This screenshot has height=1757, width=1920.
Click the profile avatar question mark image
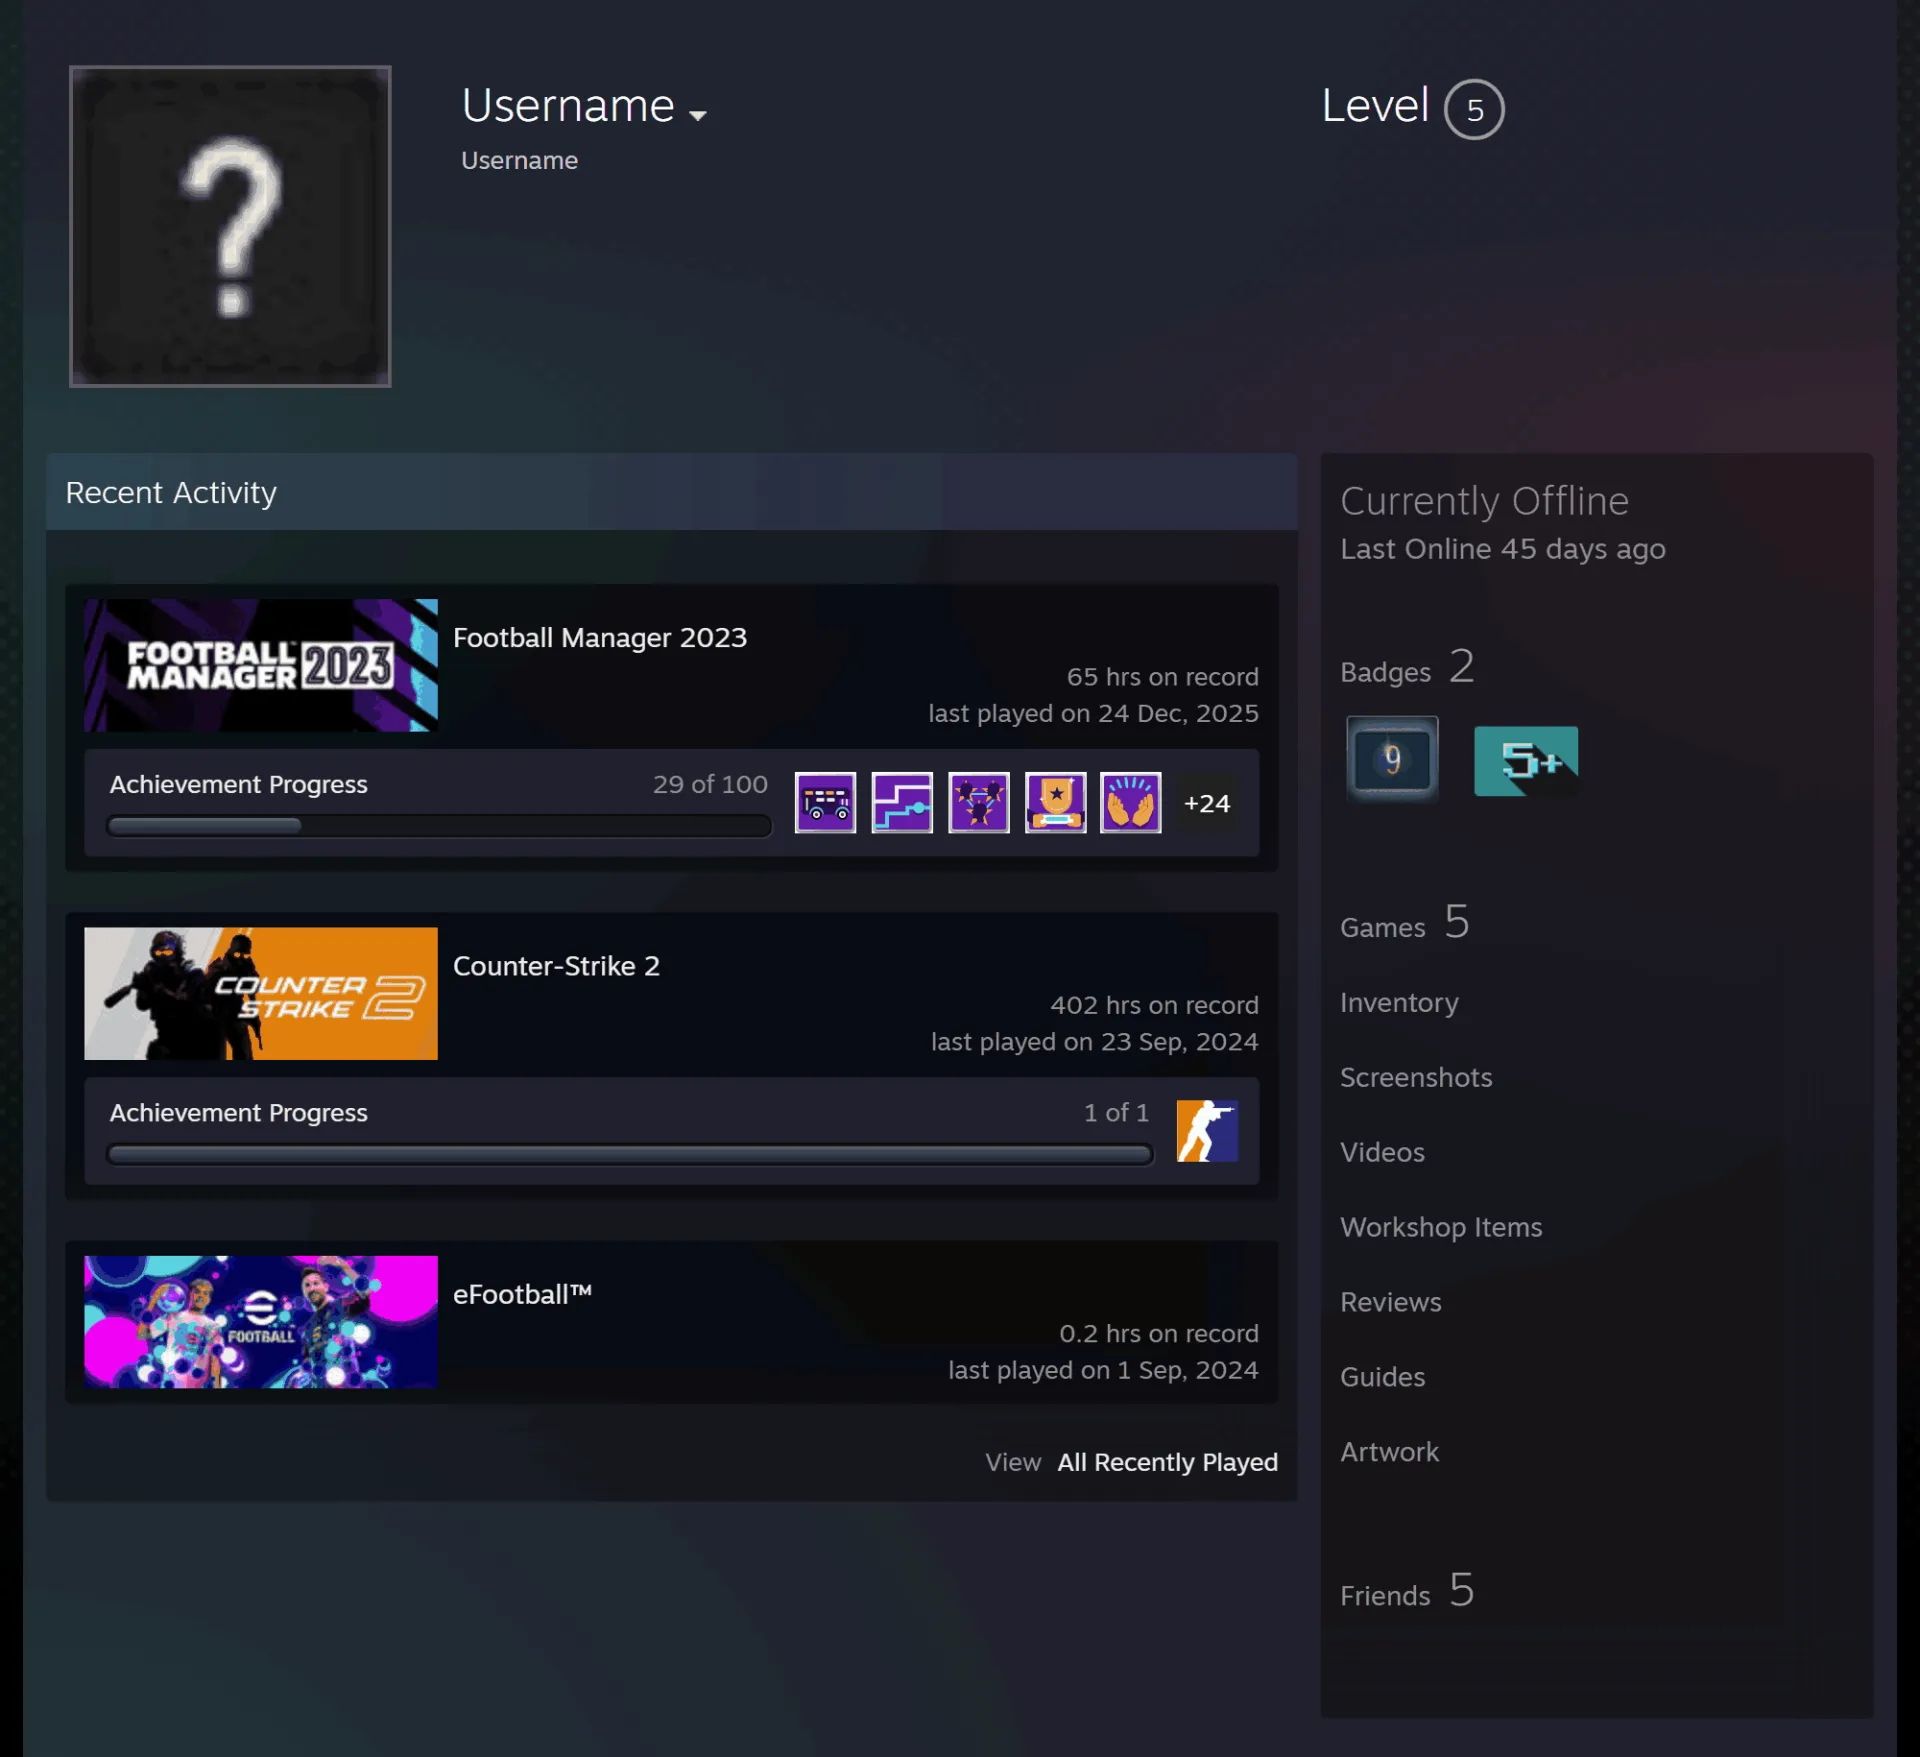230,226
